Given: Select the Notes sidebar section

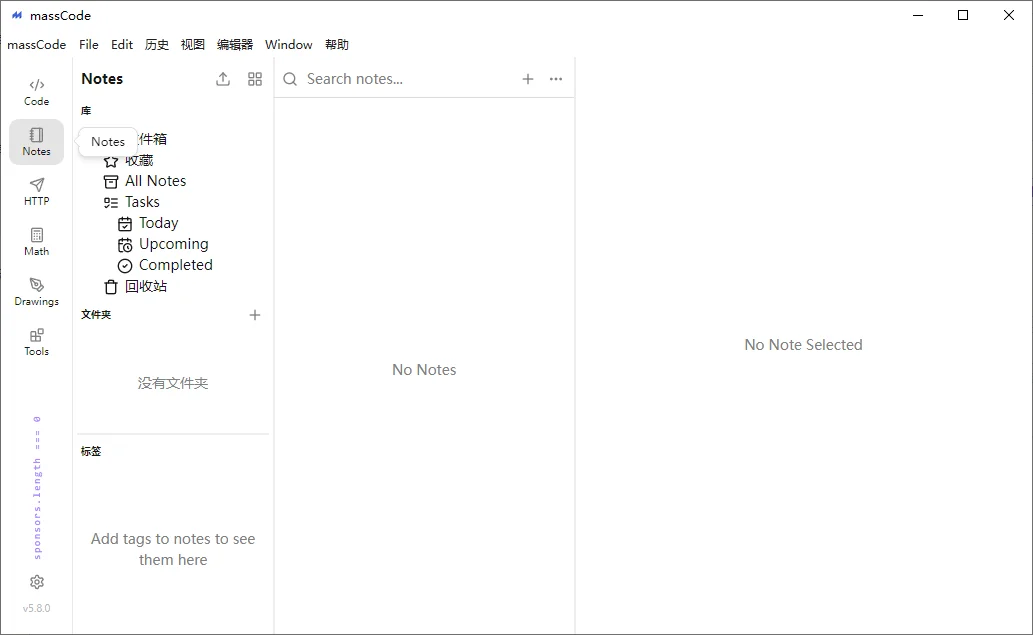Looking at the screenshot, I should coord(36,142).
